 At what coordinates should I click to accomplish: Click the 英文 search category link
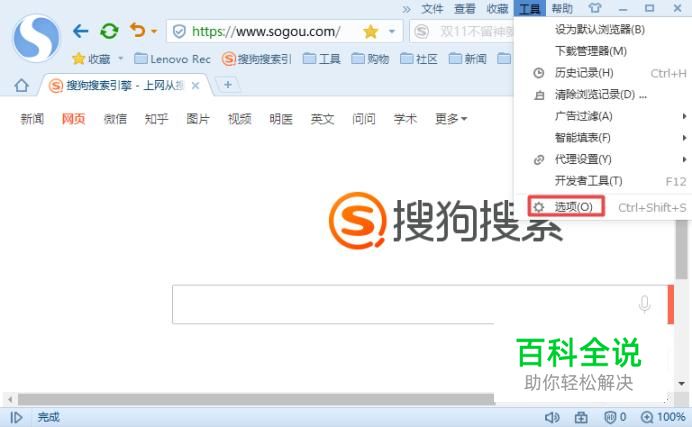pyautogui.click(x=322, y=119)
